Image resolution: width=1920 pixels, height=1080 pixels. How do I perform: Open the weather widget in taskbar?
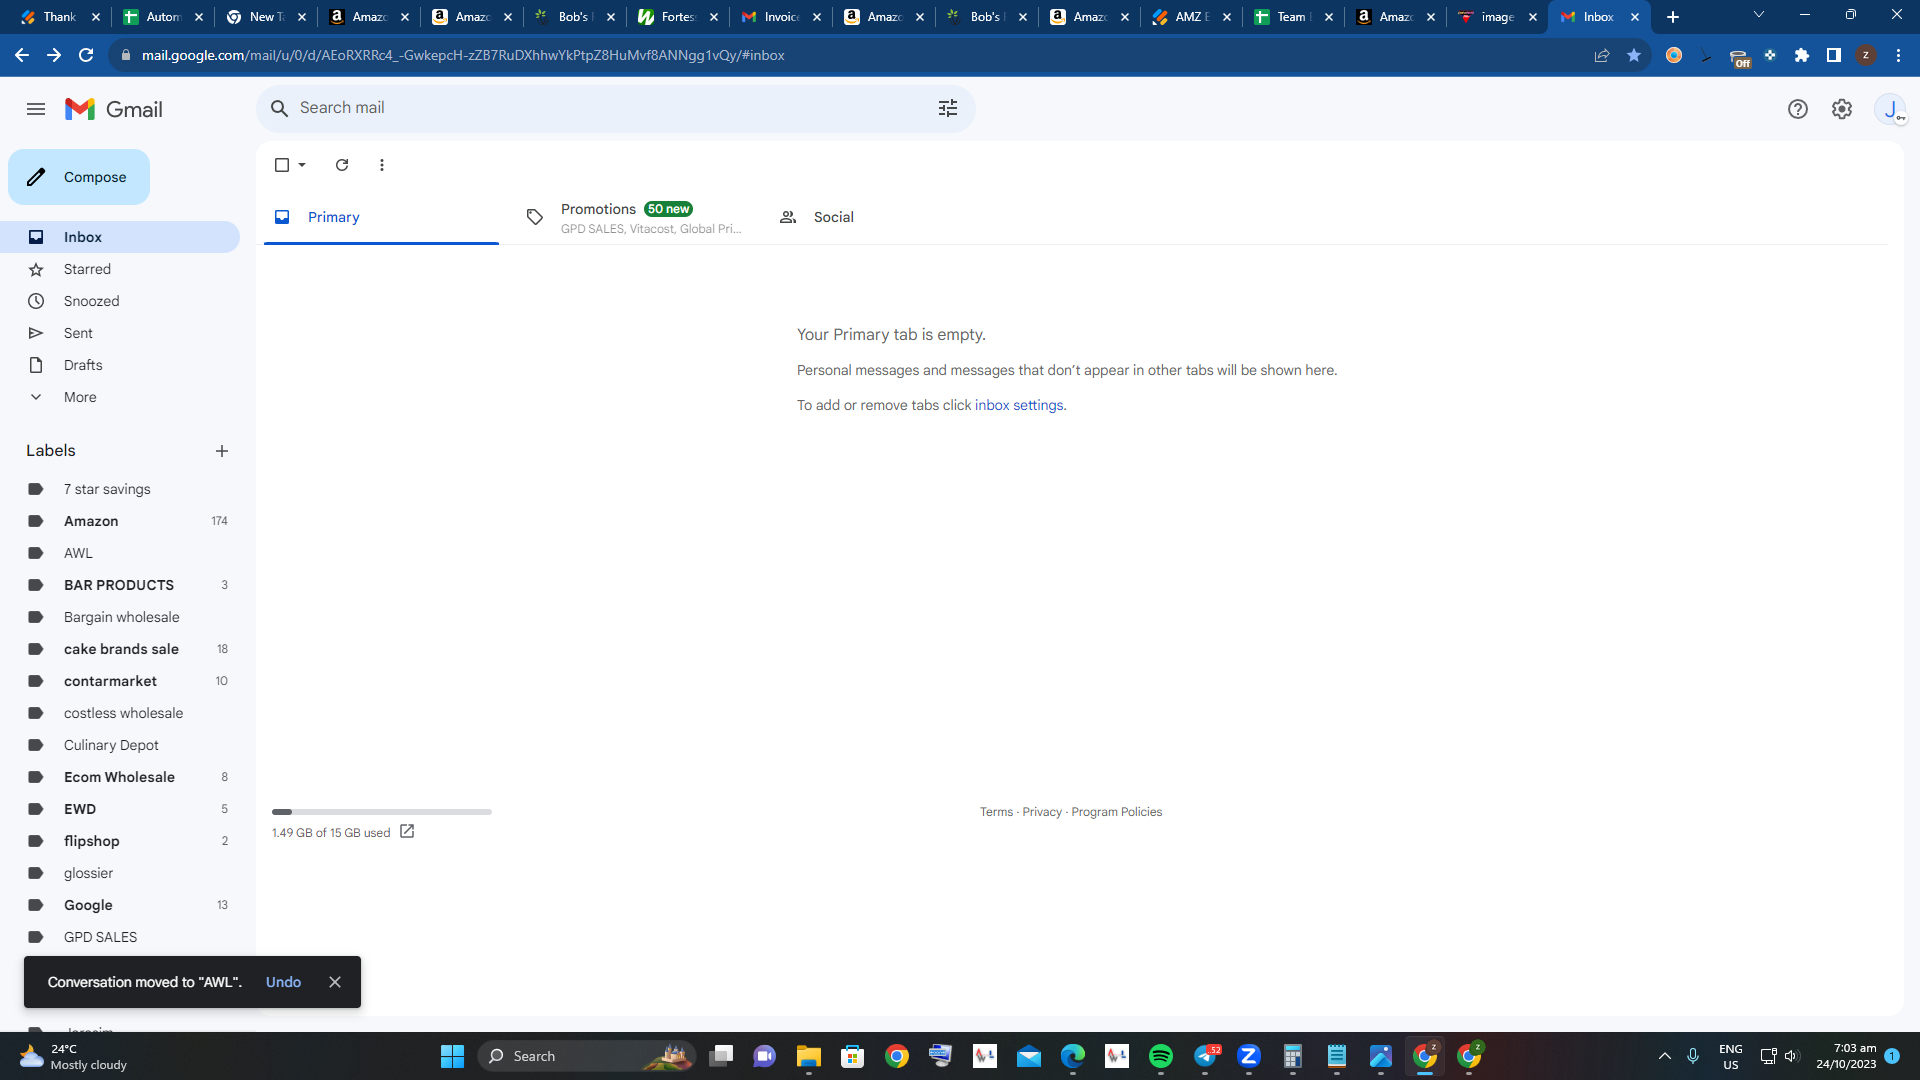(73, 1056)
